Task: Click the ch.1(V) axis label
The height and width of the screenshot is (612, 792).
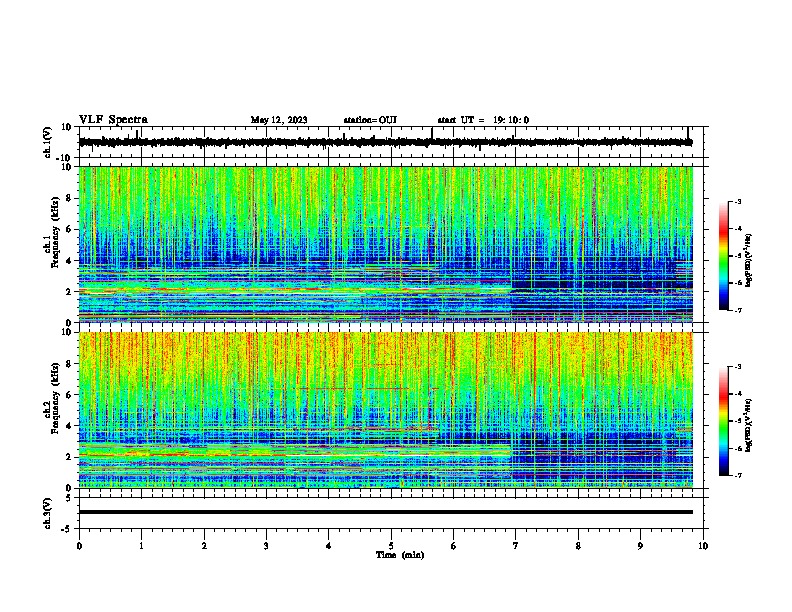Action: (48, 142)
